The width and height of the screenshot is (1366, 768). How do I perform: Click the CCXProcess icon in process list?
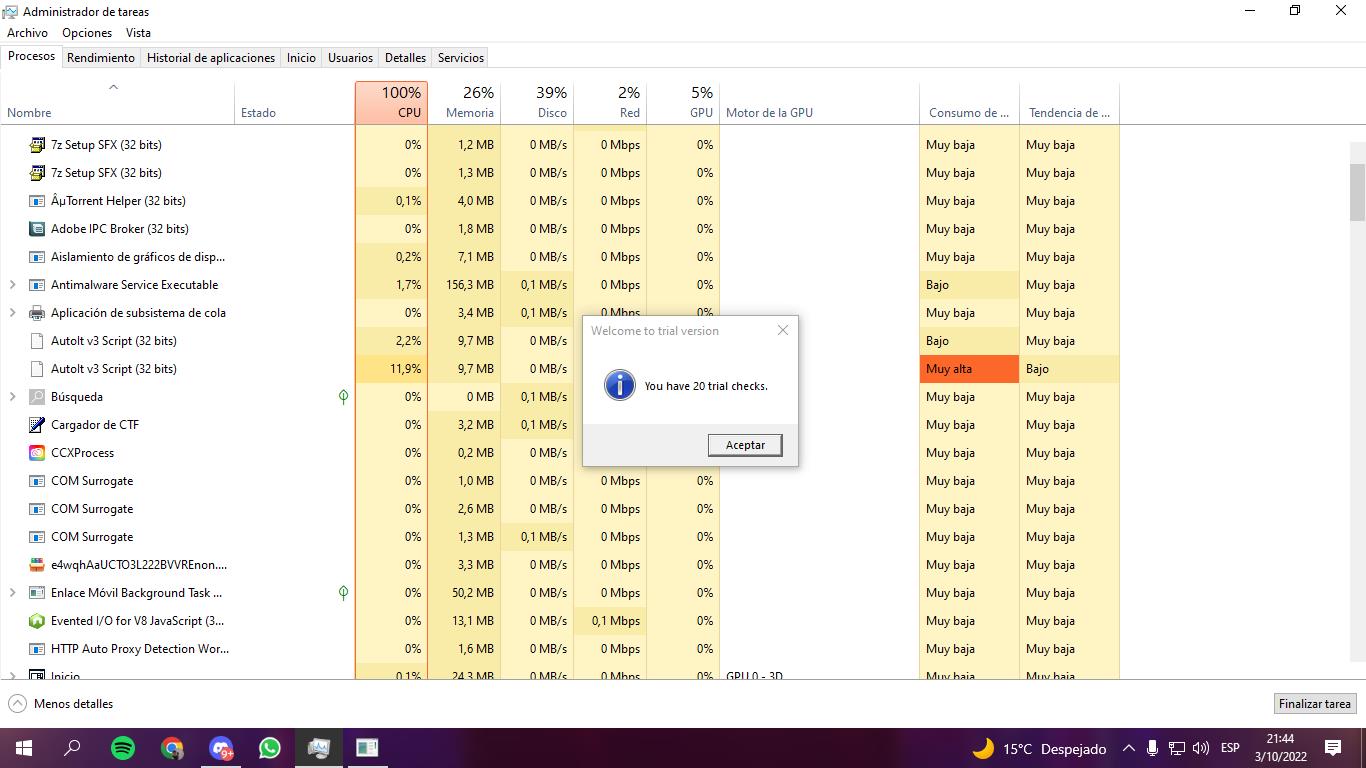tap(37, 453)
